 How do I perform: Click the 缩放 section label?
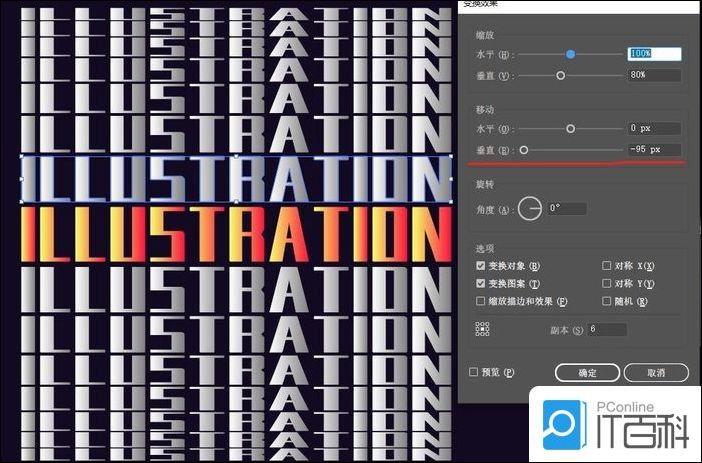pos(485,35)
